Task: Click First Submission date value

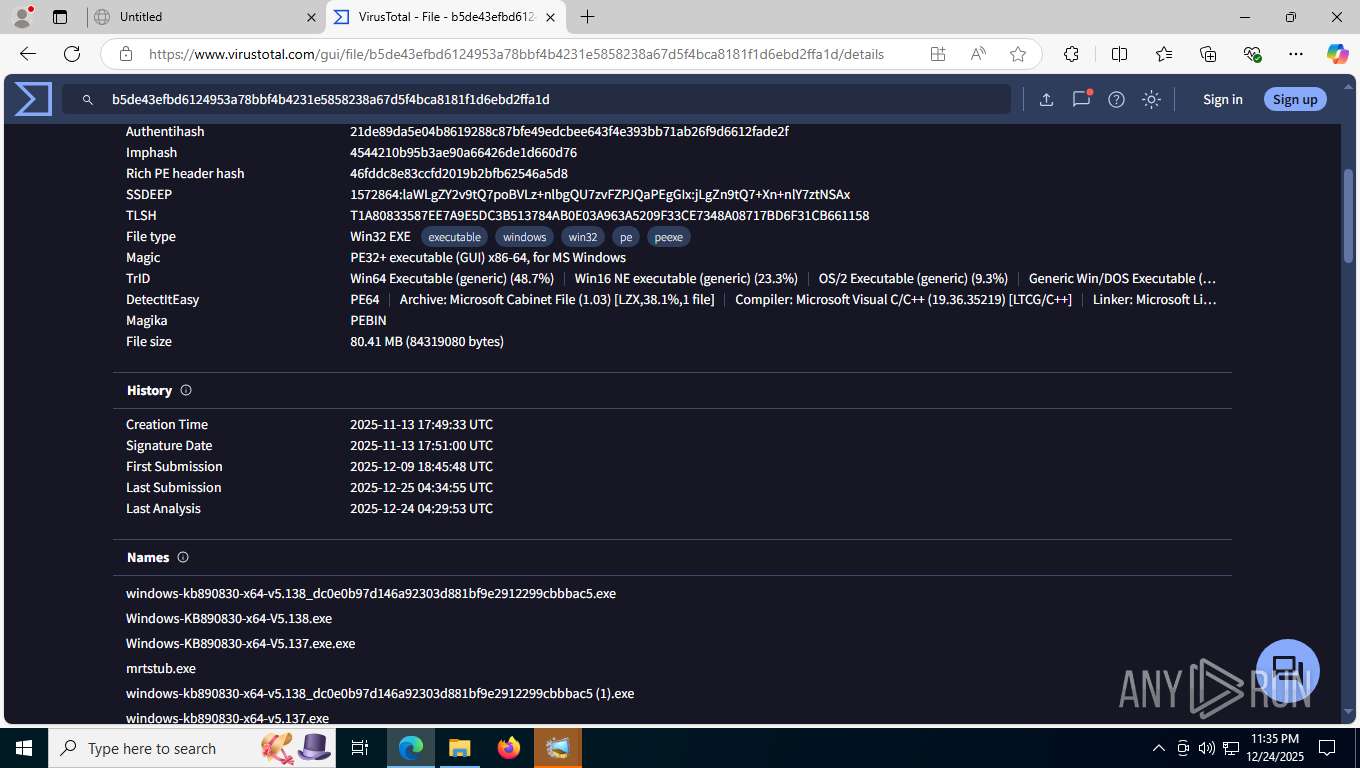Action: [421, 466]
